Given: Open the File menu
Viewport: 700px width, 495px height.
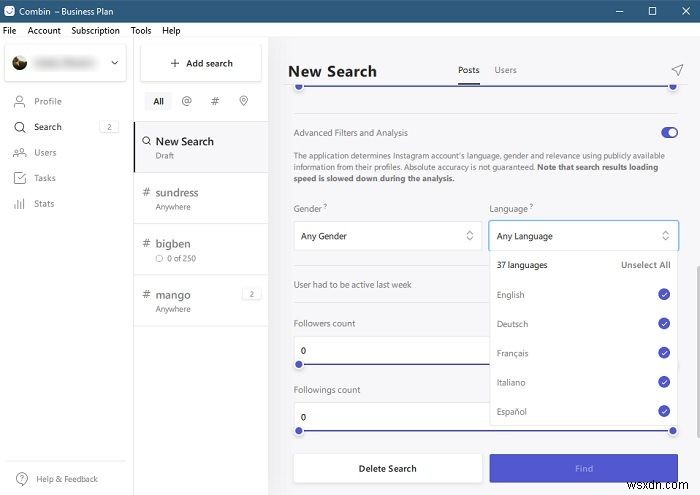Looking at the screenshot, I should 9,30.
